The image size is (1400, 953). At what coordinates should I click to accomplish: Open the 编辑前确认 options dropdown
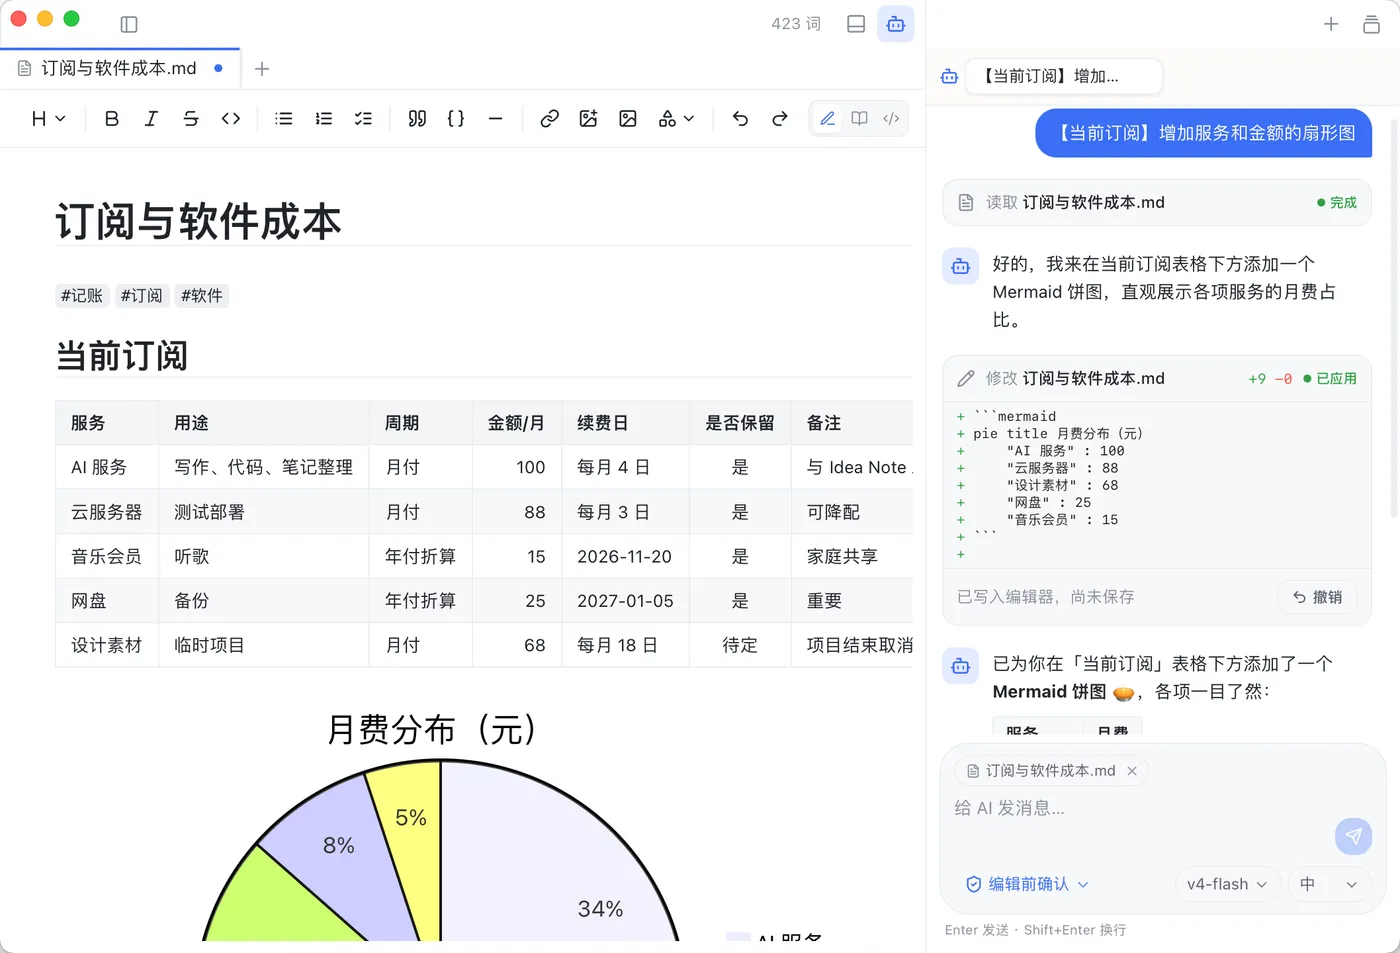coord(1027,884)
